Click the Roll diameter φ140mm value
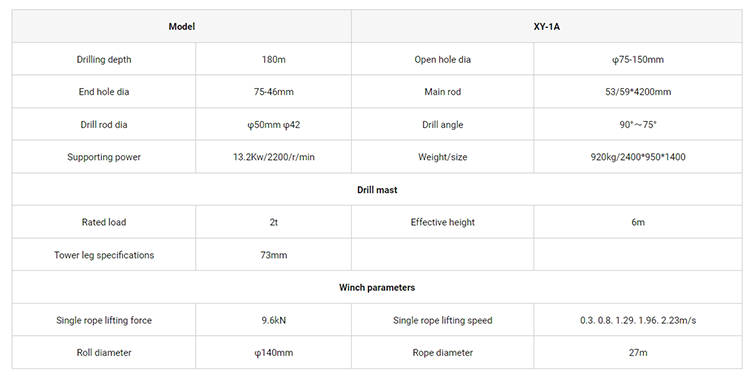The image size is (750, 377). point(274,353)
